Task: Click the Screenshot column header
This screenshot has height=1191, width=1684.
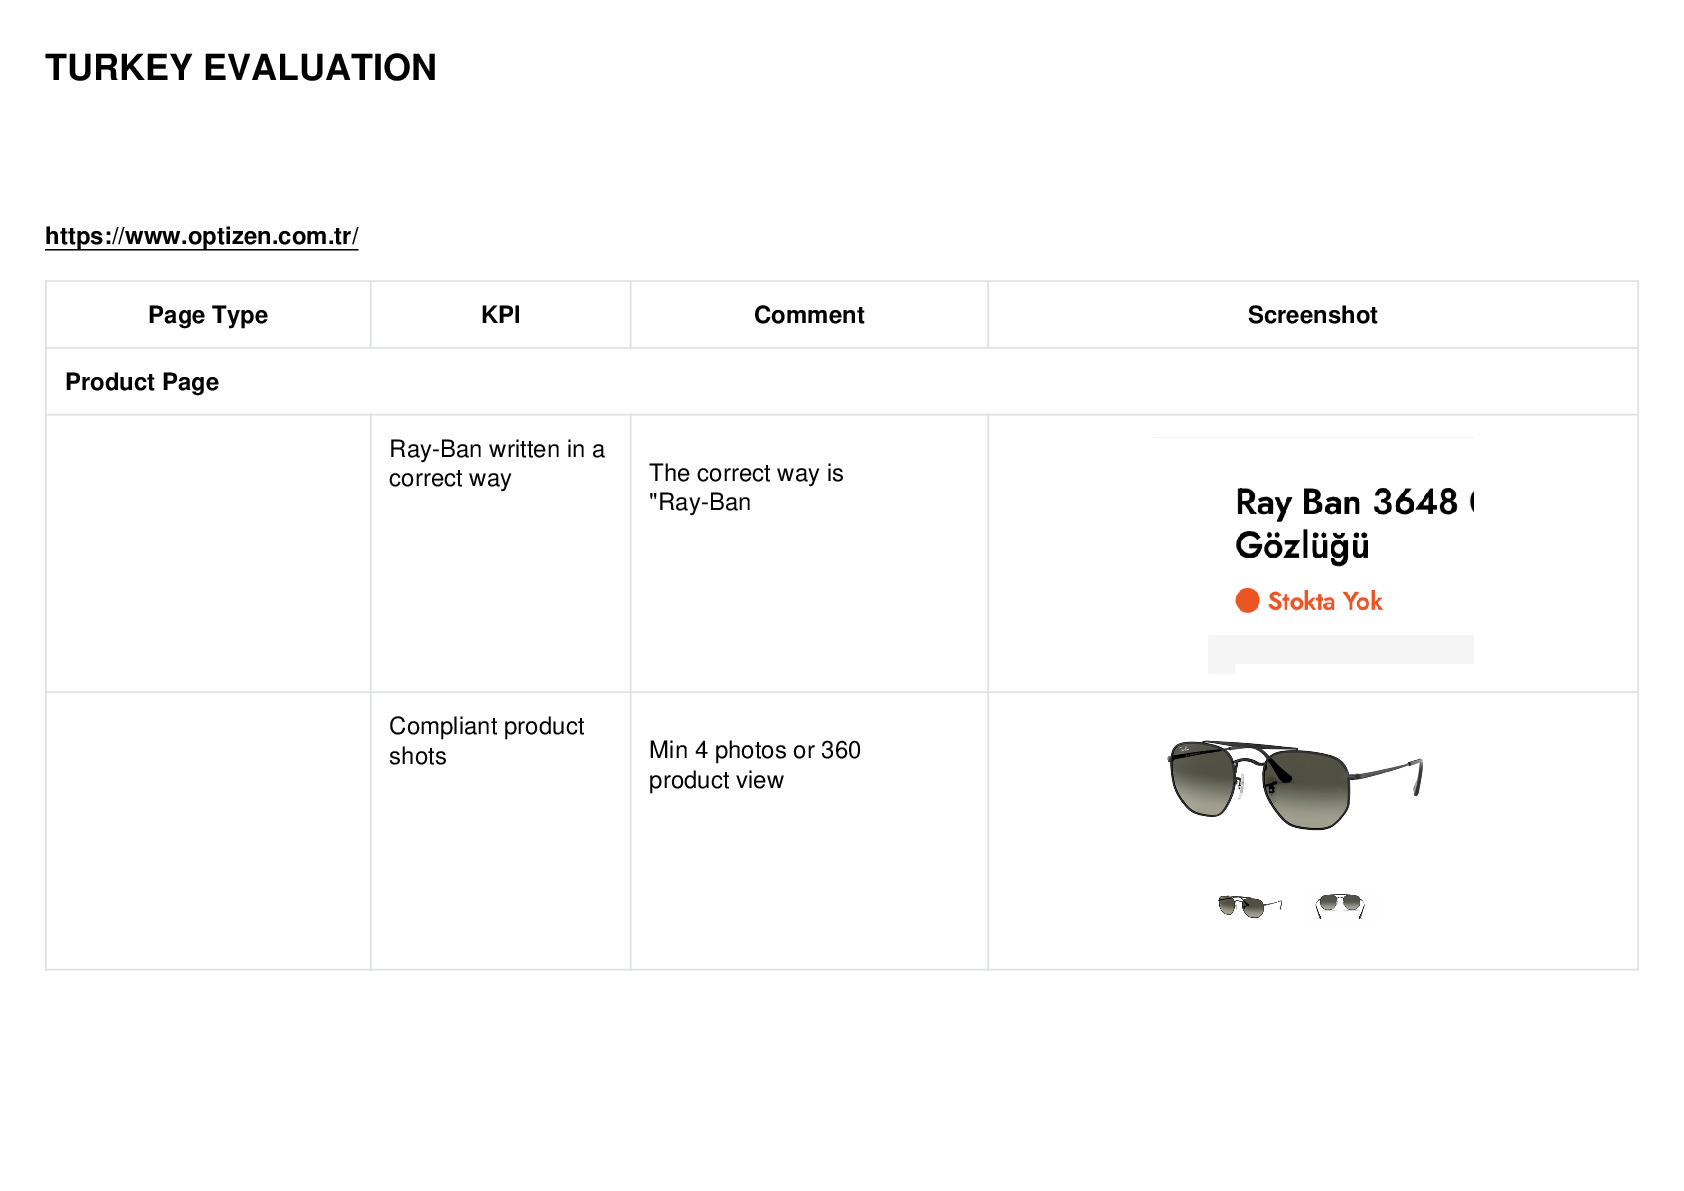Action: pyautogui.click(x=1312, y=315)
